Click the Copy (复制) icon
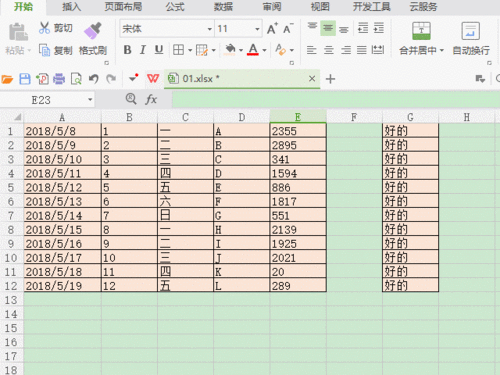Image resolution: width=500 pixels, height=375 pixels. 44,50
